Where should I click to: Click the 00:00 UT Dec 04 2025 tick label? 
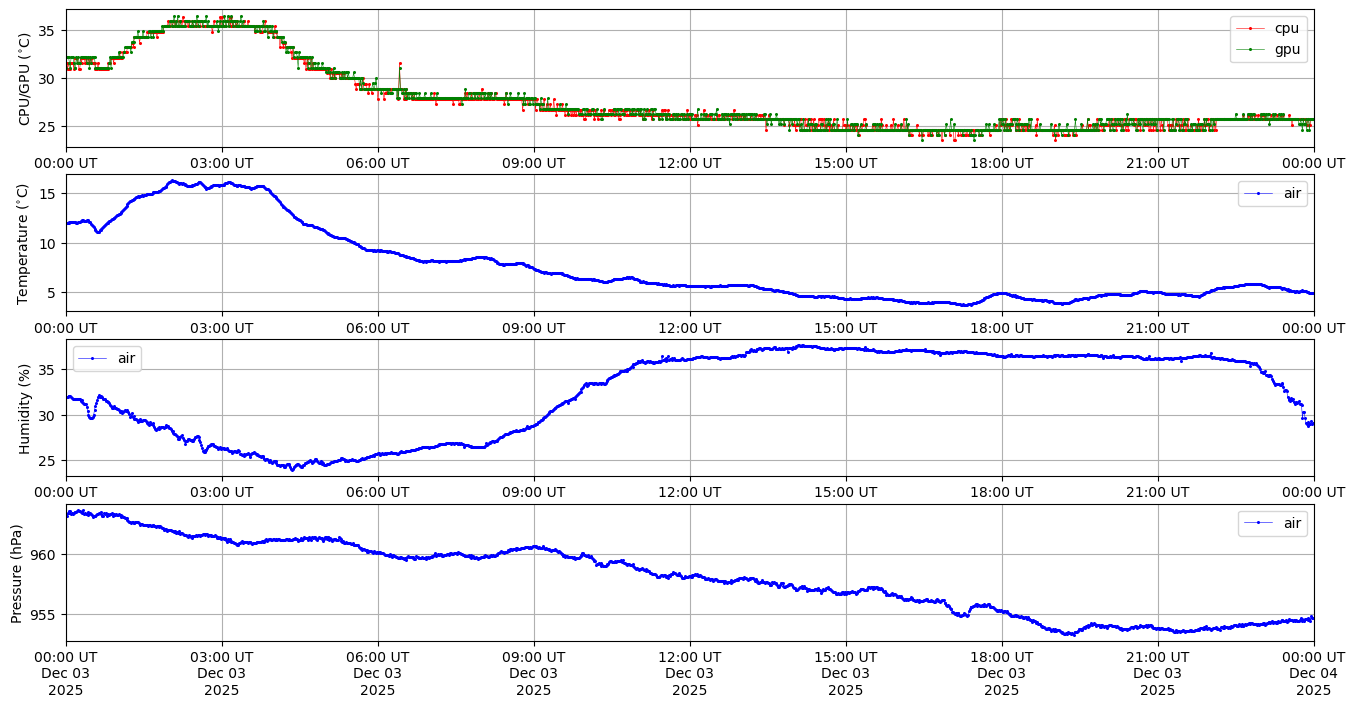coord(1313,674)
